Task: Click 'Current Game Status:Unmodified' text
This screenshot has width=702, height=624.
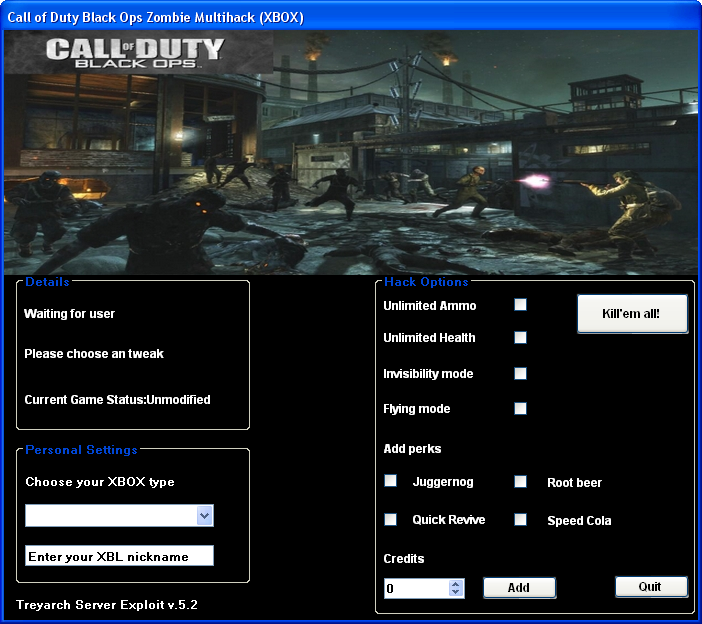Action: pyautogui.click(x=117, y=400)
